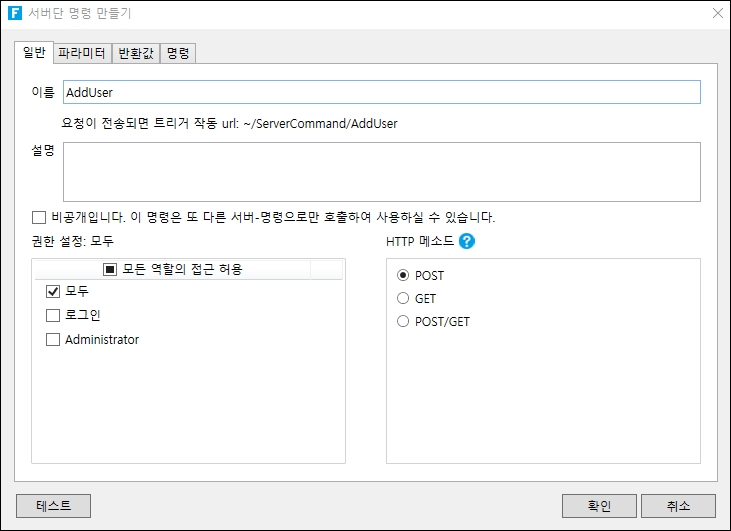
Task: Select the 명령 tab
Action: tap(178, 53)
